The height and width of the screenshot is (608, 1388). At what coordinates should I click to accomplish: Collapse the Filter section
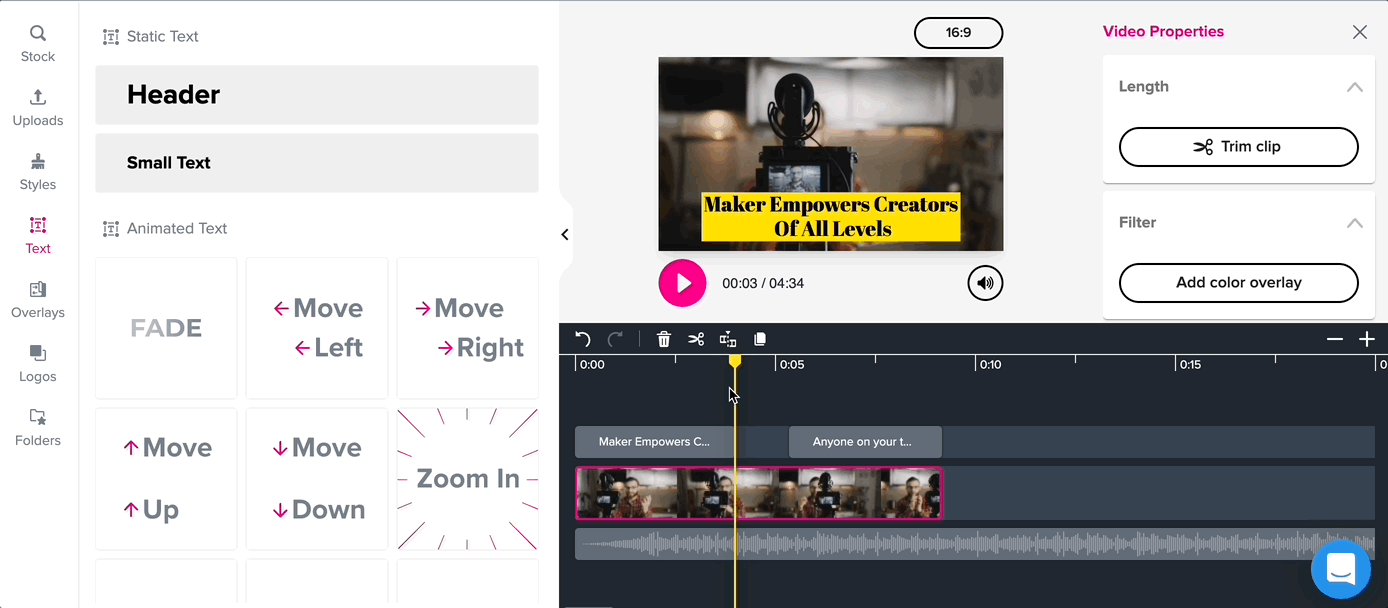[x=1354, y=223]
